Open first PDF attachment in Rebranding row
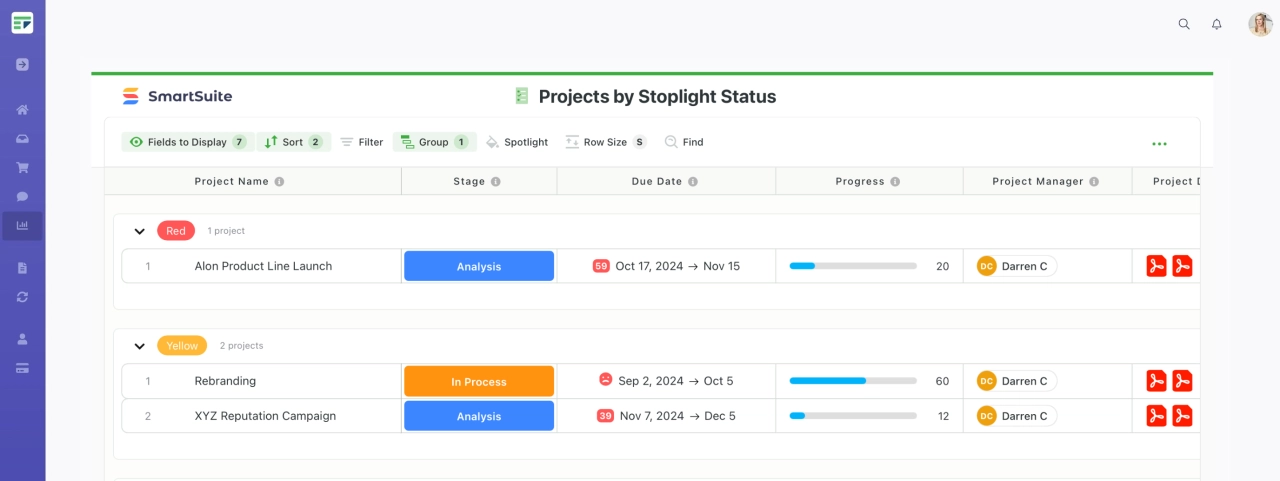1280x481 pixels. [1156, 381]
